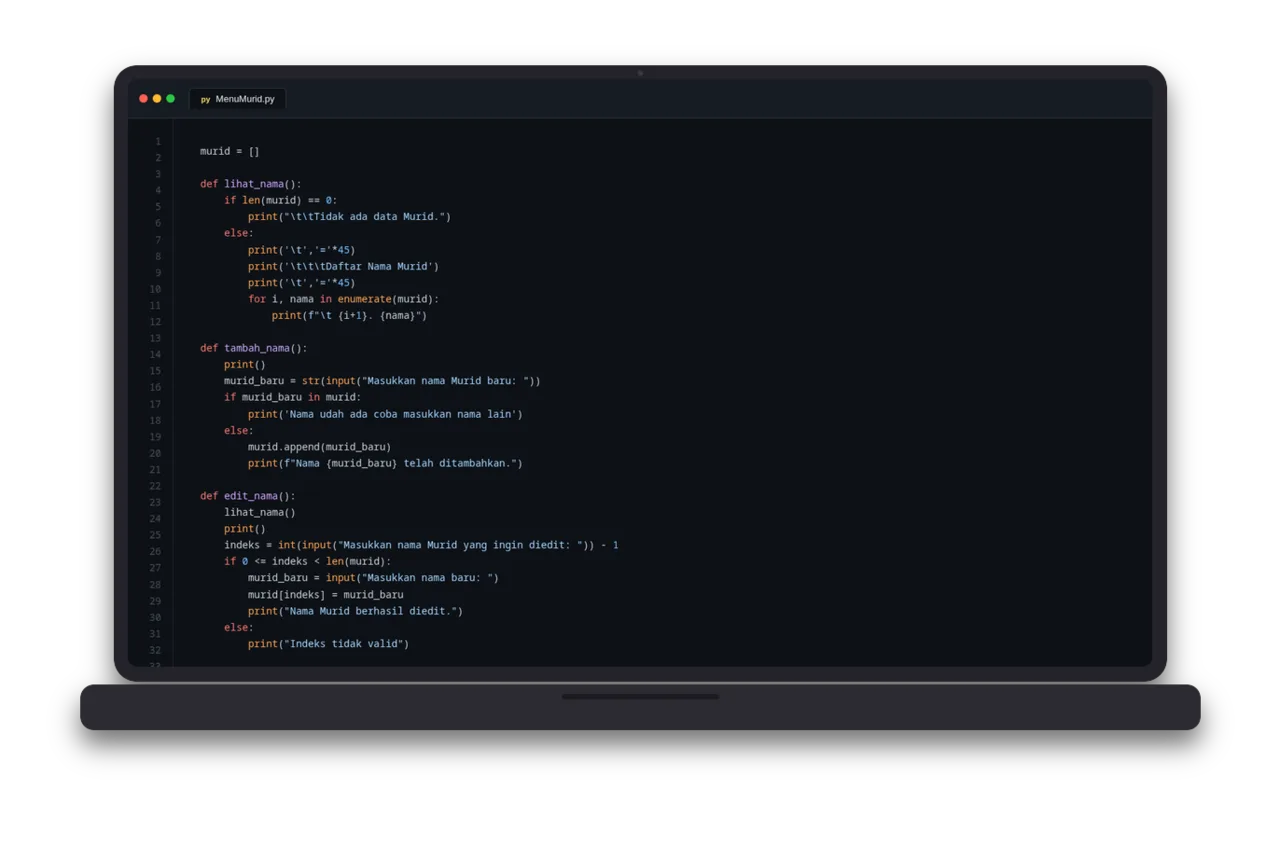This screenshot has height=843, width=1280.
Task: Click the 'Indeks tidak valid' print line
Action: coord(328,644)
